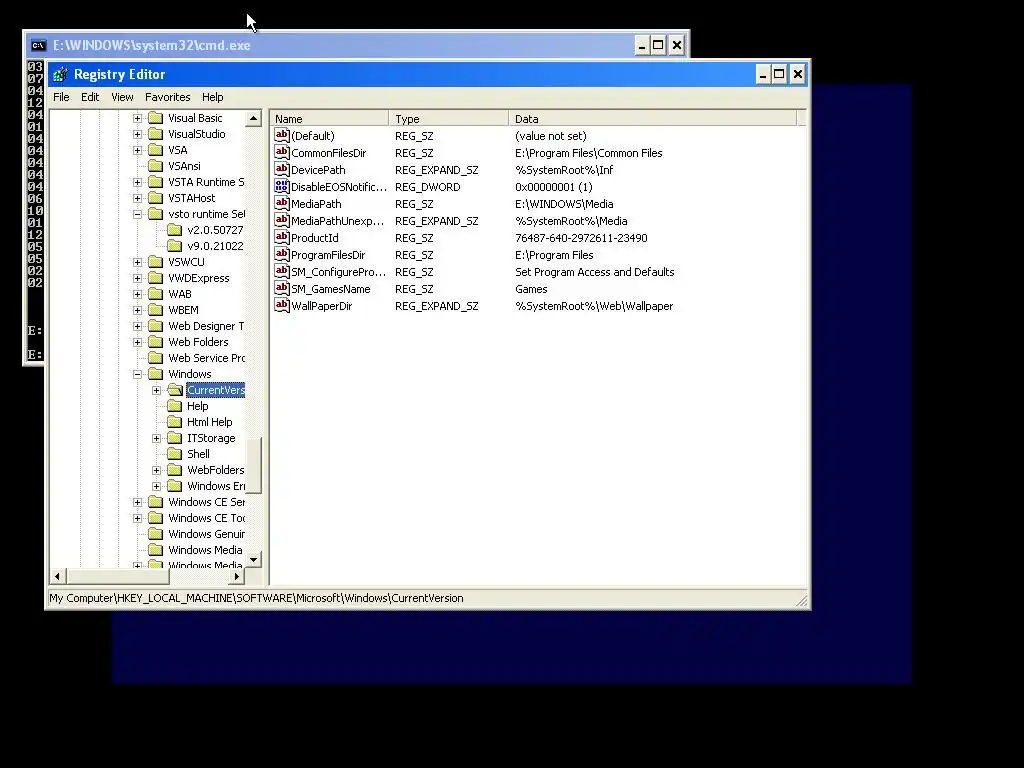This screenshot has width=1024, height=768.
Task: Click the cmd.exe window title icon
Action: coord(39,45)
